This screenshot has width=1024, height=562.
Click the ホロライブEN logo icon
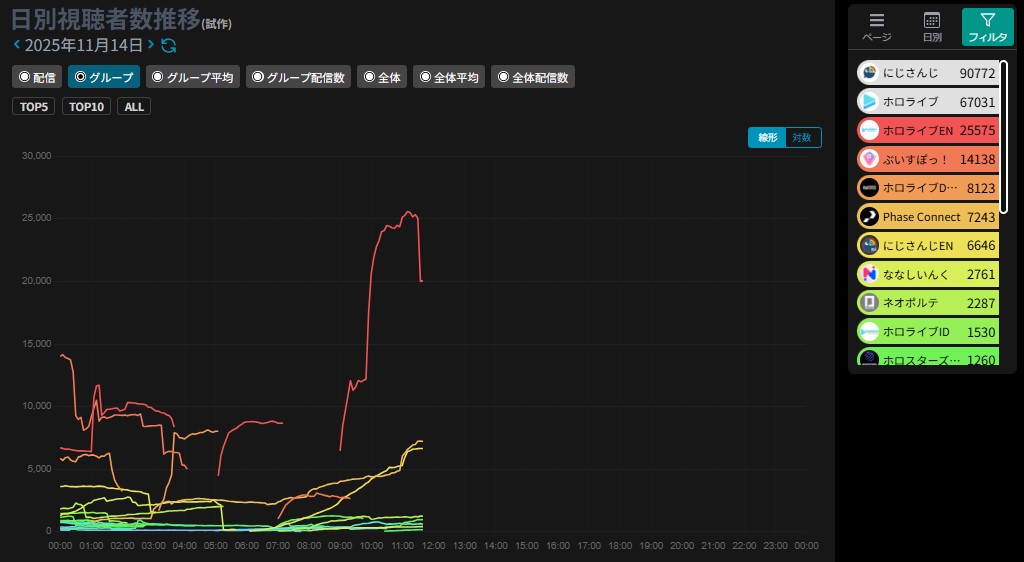[x=869, y=130]
